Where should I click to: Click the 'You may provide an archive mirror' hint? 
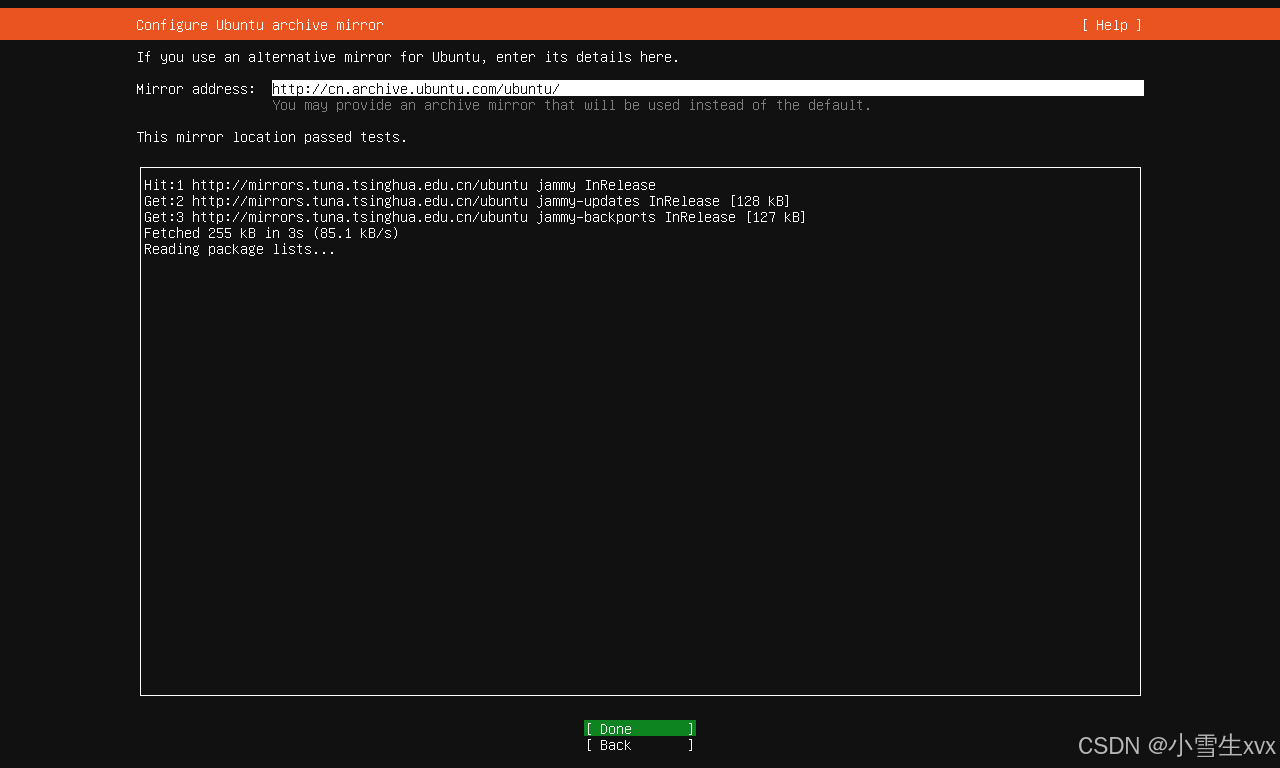point(572,105)
